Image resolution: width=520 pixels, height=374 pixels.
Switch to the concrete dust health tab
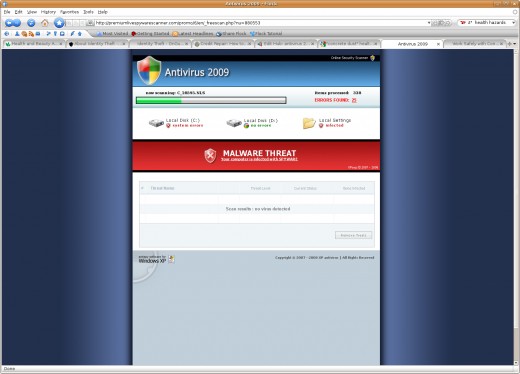(349, 44)
